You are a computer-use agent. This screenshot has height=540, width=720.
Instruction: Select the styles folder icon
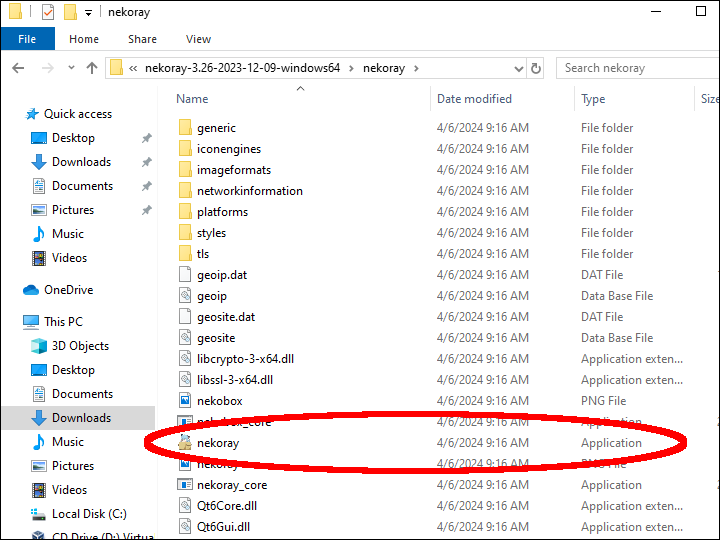(185, 233)
